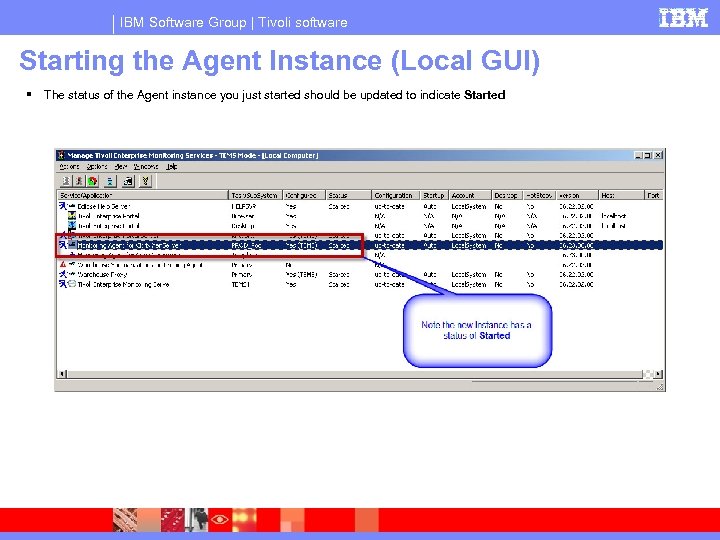Image resolution: width=720 pixels, height=540 pixels.
Task: Click the second toolbar icon with red figure
Action: (x=79, y=181)
